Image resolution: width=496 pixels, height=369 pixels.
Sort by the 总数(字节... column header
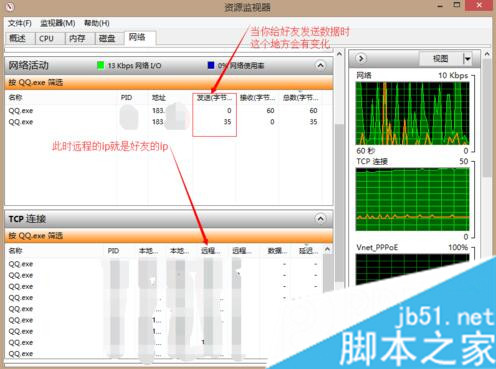click(300, 98)
